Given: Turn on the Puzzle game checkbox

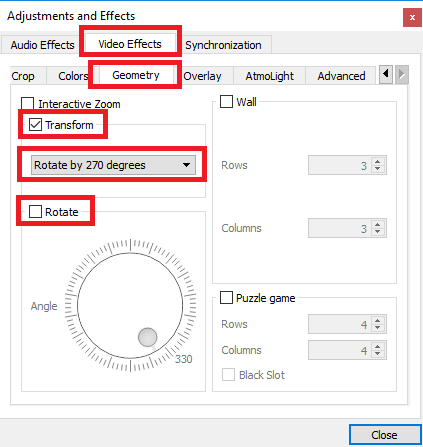Looking at the screenshot, I should 226,298.
